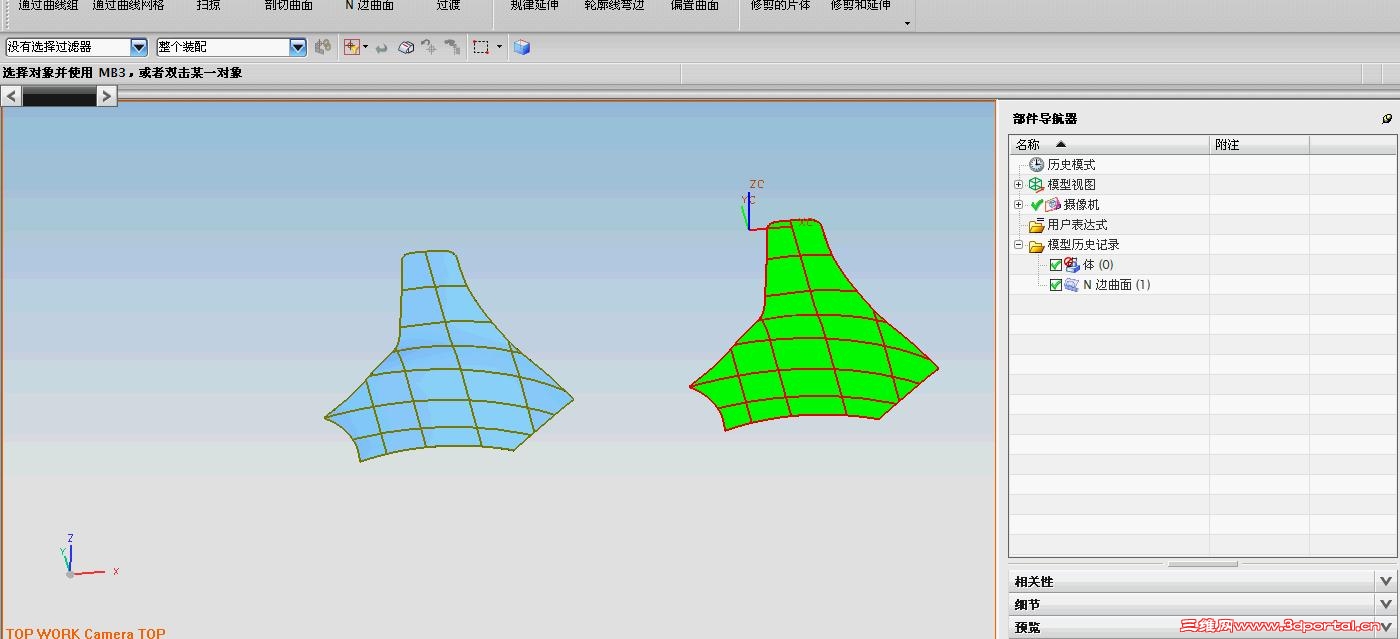Click the greyed find-in-navigator icon
Image resolution: width=1400 pixels, height=639 pixels.
429,47
